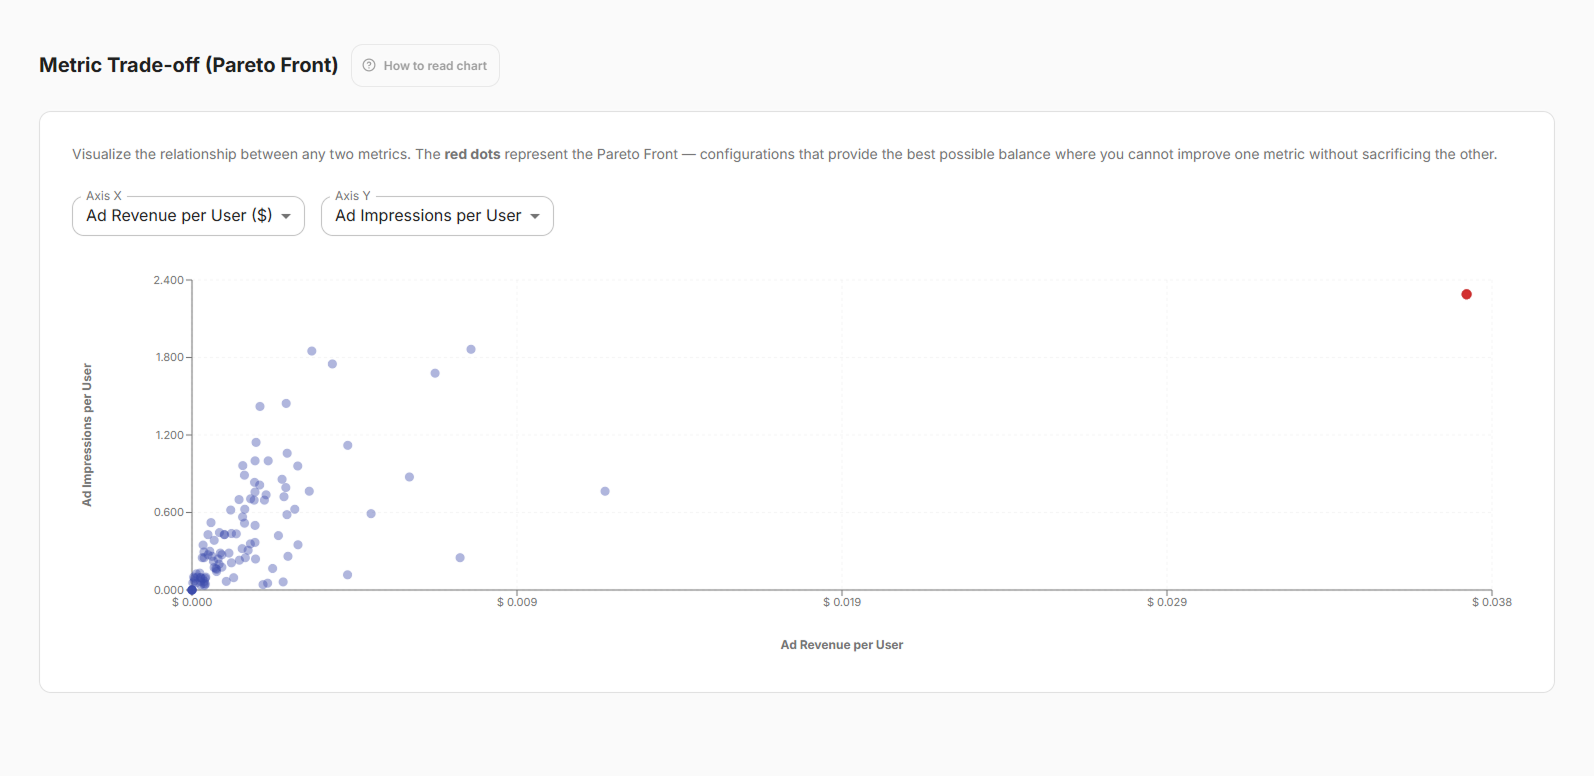Click the 1.800 y-axis tick label

coord(169,357)
